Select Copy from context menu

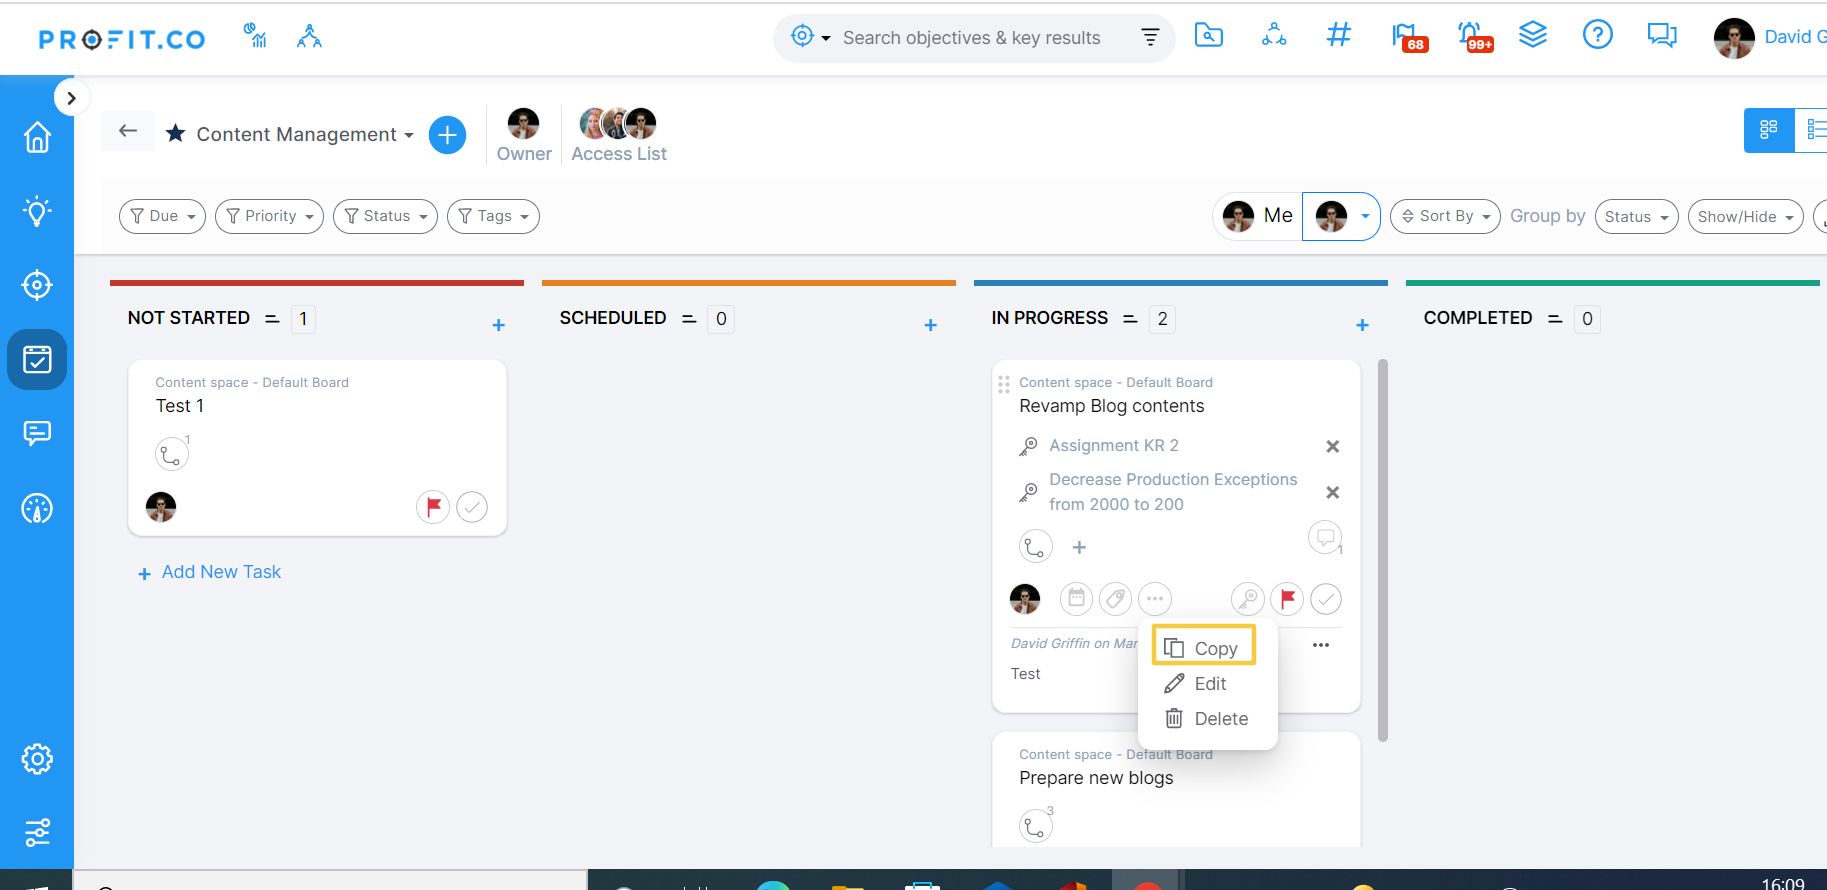click(x=1203, y=648)
